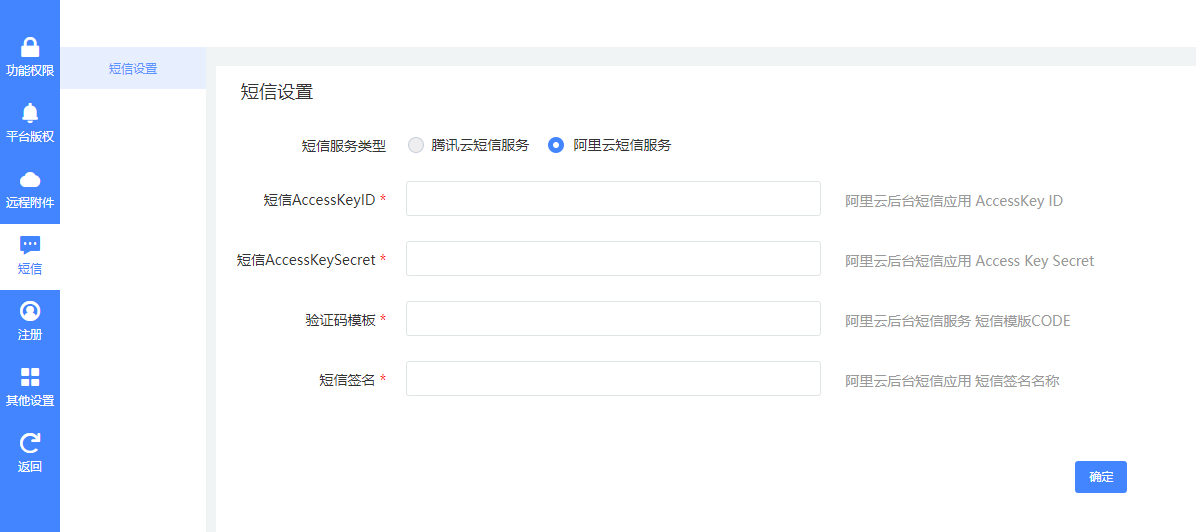Open 平台版权 bell icon in sidebar
This screenshot has height=532, width=1196.
point(30,113)
